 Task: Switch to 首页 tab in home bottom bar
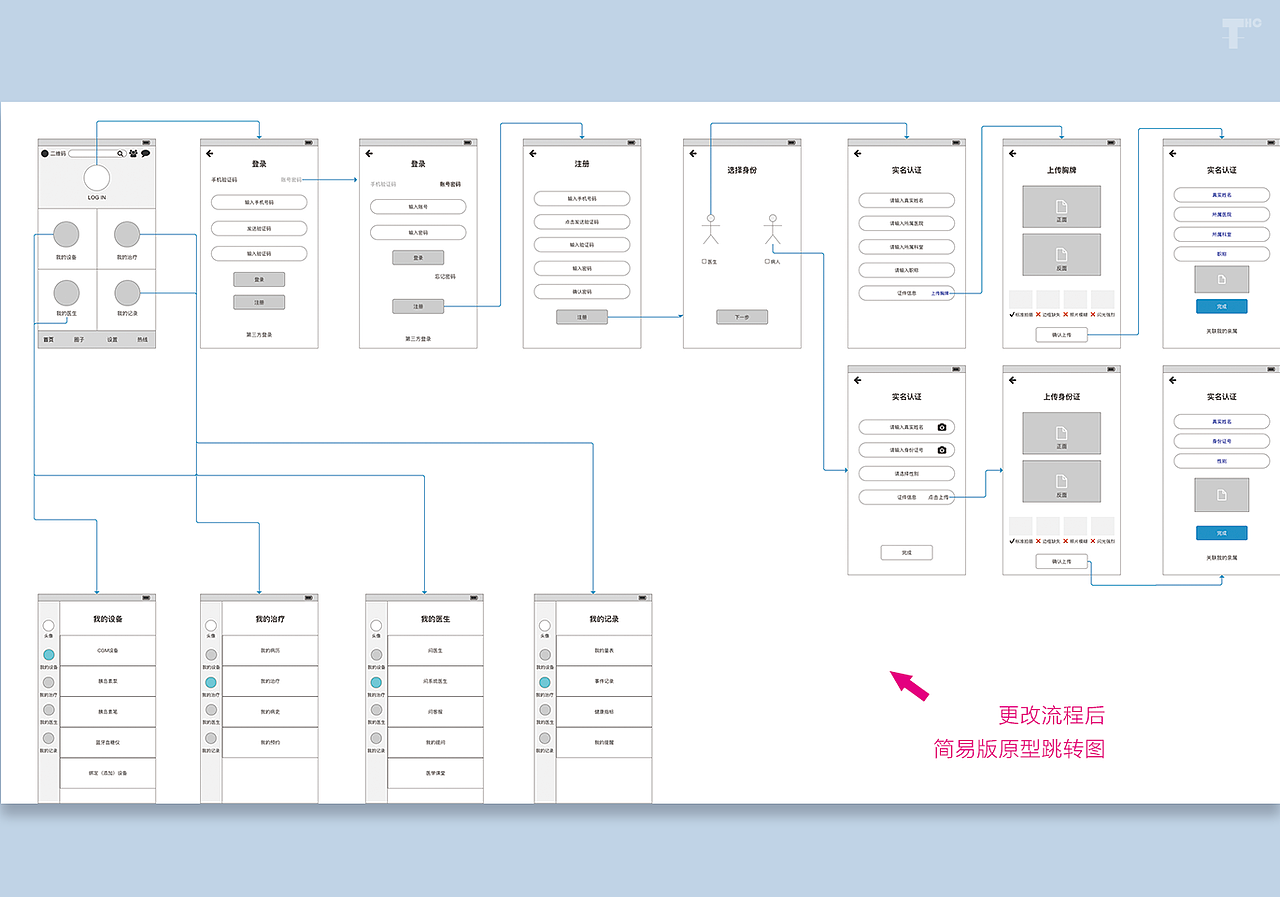[x=48, y=340]
